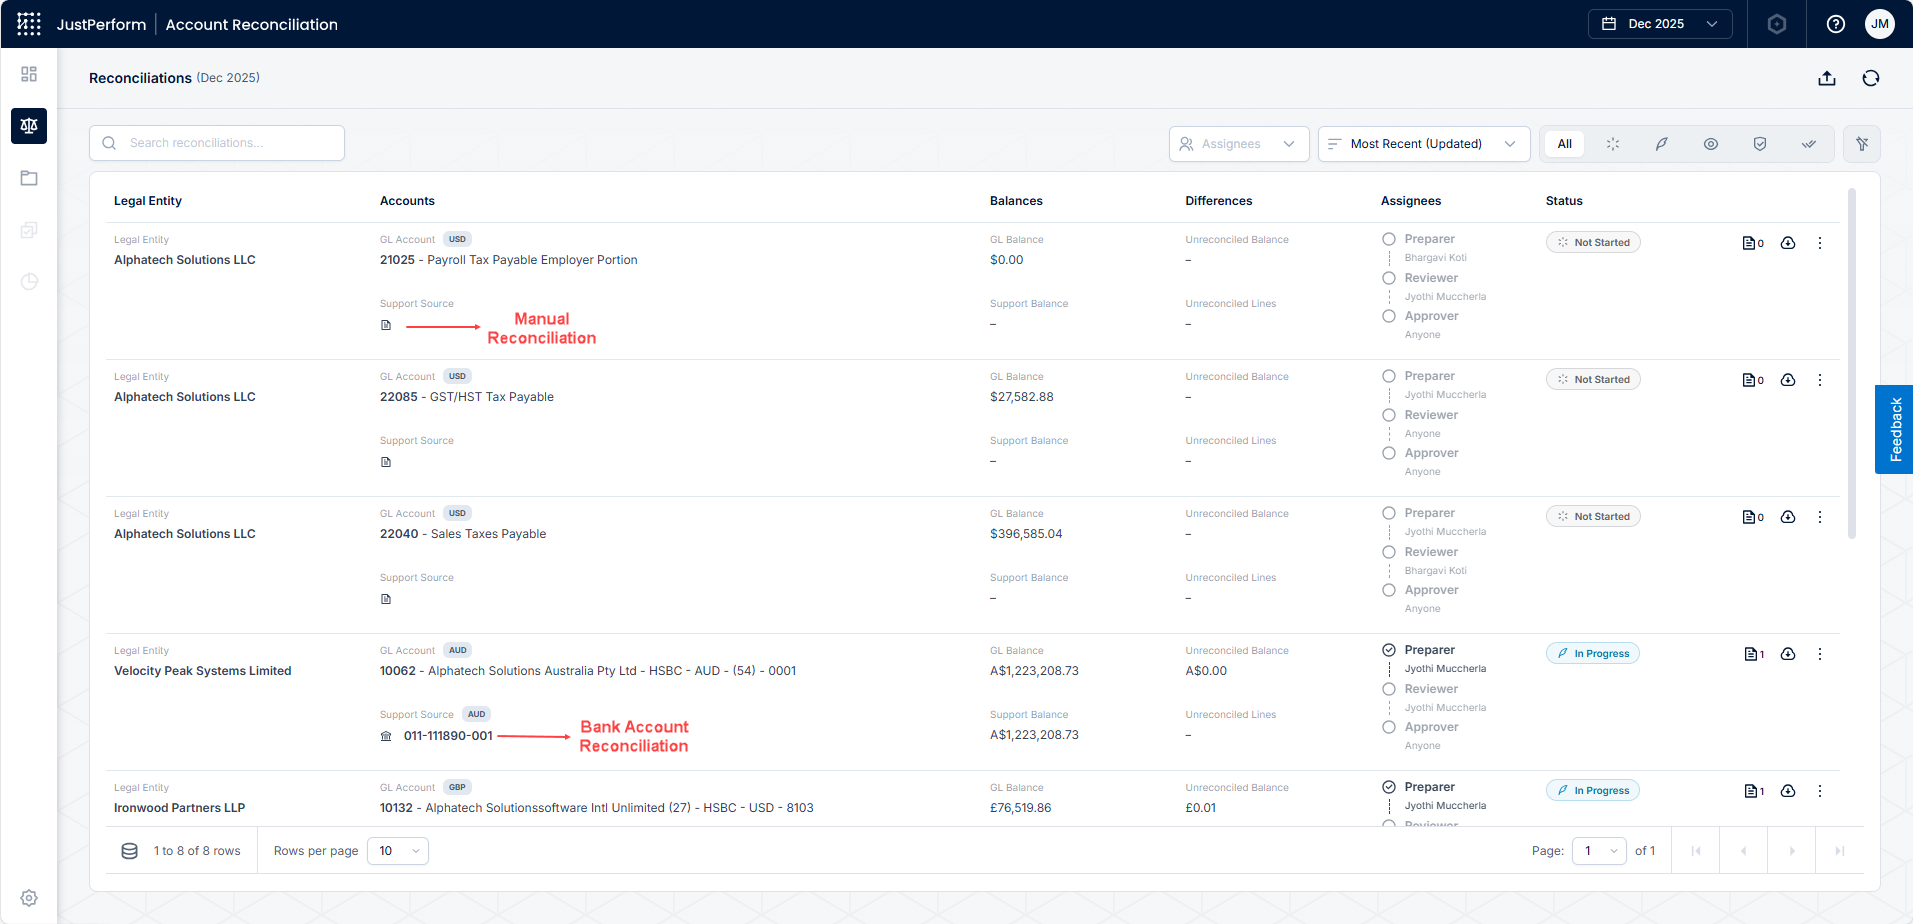Screen dimensions: 1913x924
Task: Open the Rows per page dropdown
Action: 398,851
